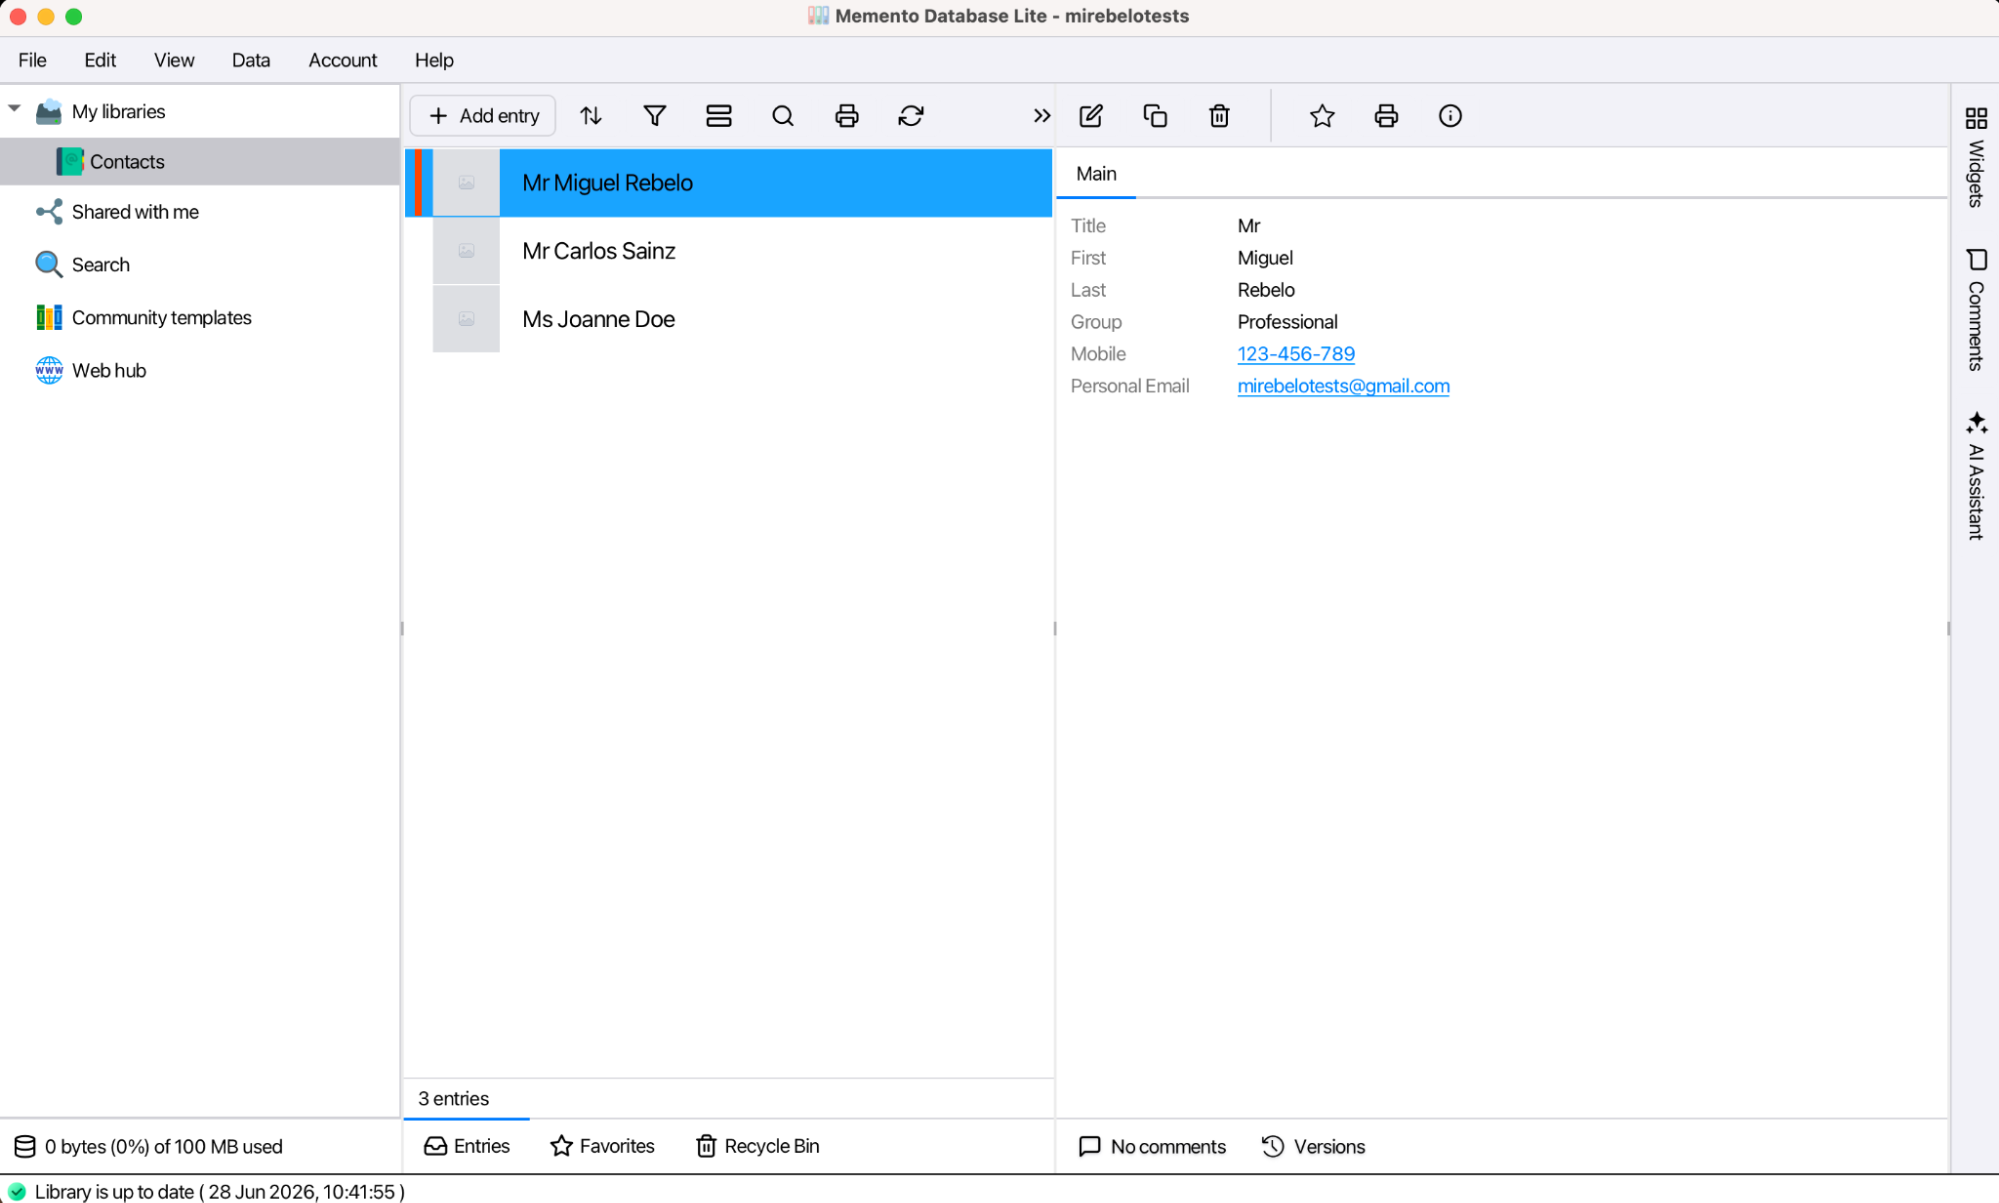This screenshot has height=1203, width=1999.
Task: Select the Mr Miguel Rebelo entry
Action: (x=728, y=182)
